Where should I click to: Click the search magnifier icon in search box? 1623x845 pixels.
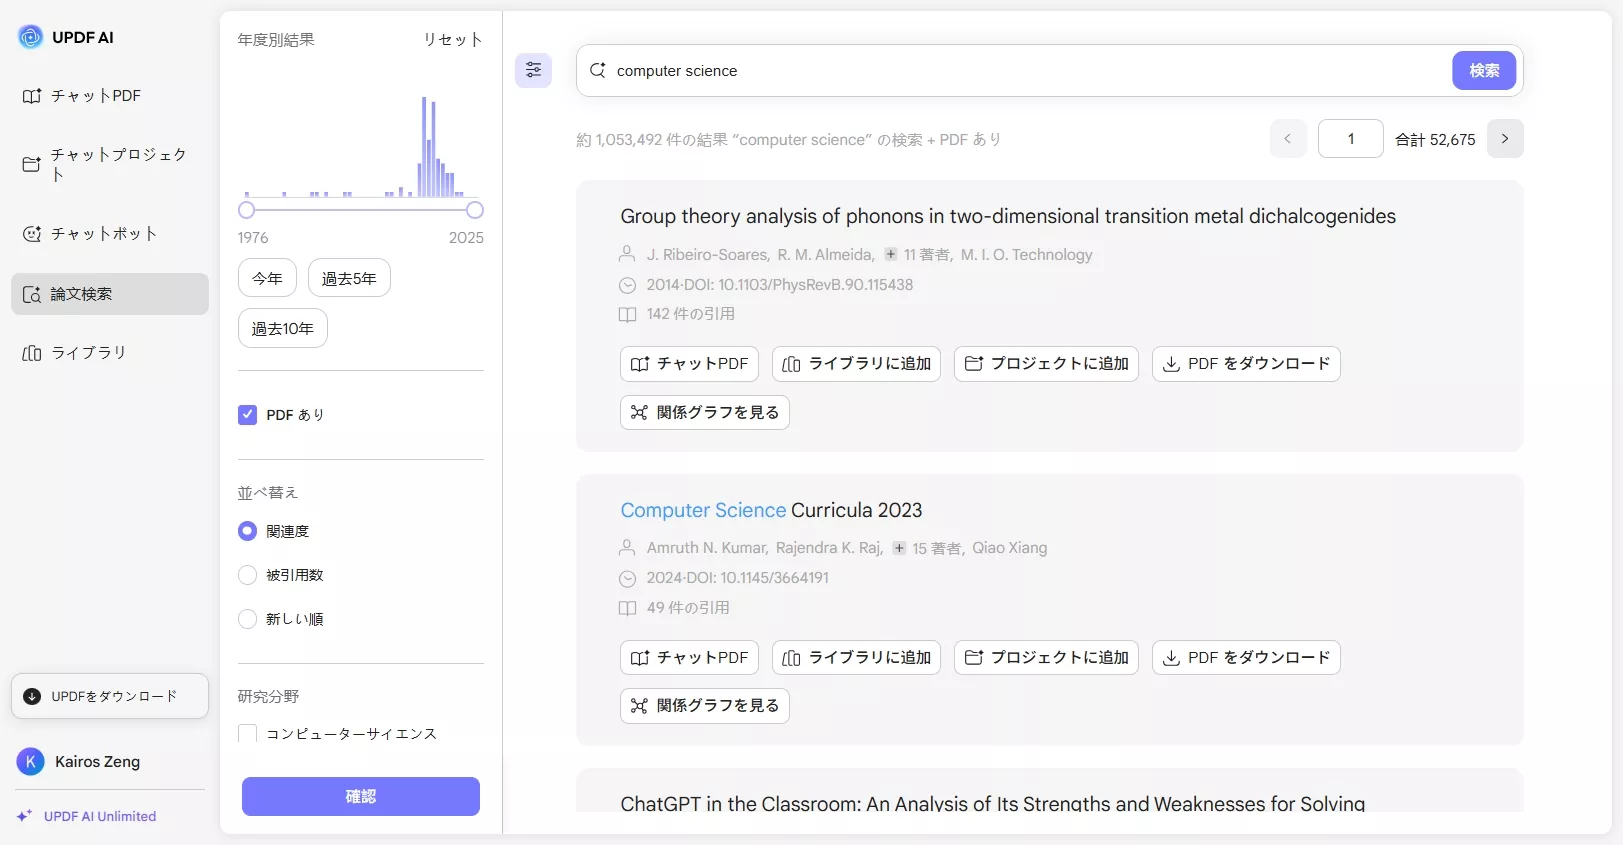tap(598, 70)
